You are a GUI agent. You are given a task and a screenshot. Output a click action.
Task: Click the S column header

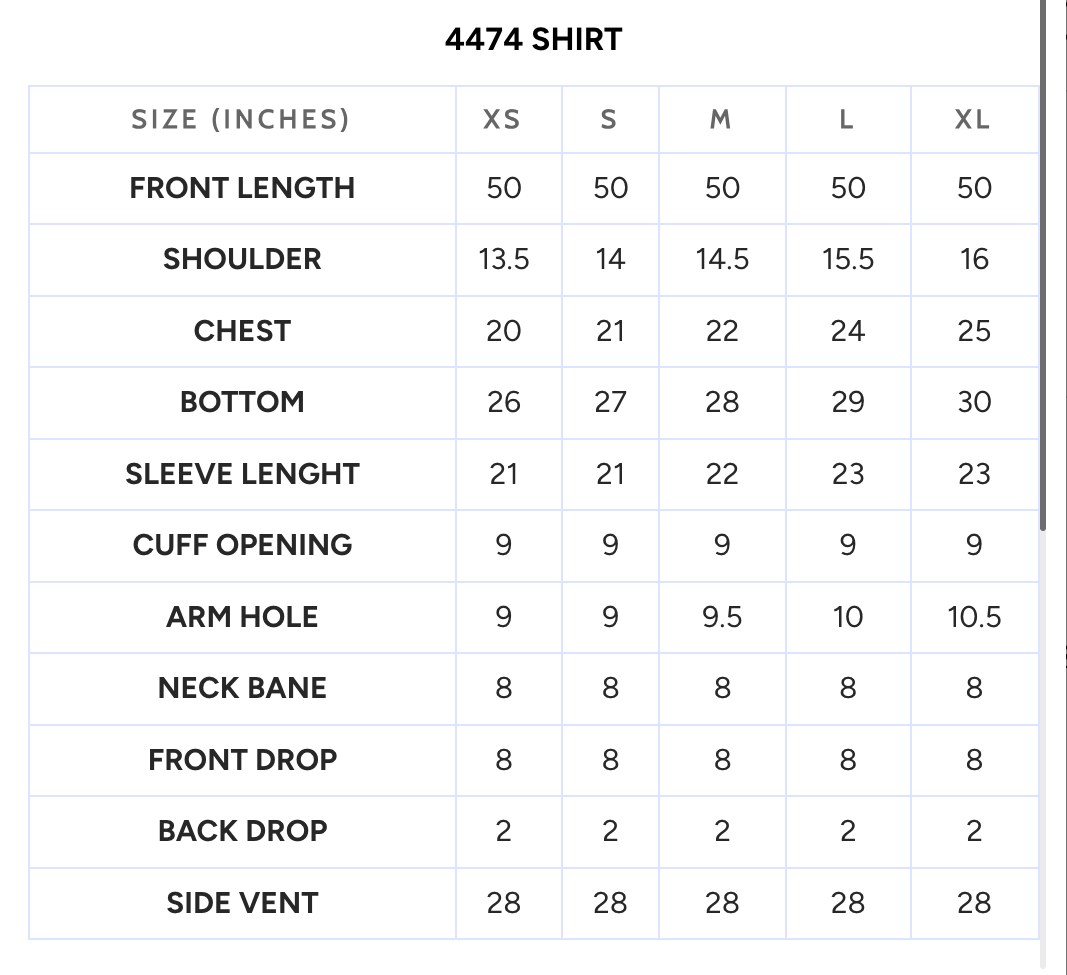pos(609,120)
